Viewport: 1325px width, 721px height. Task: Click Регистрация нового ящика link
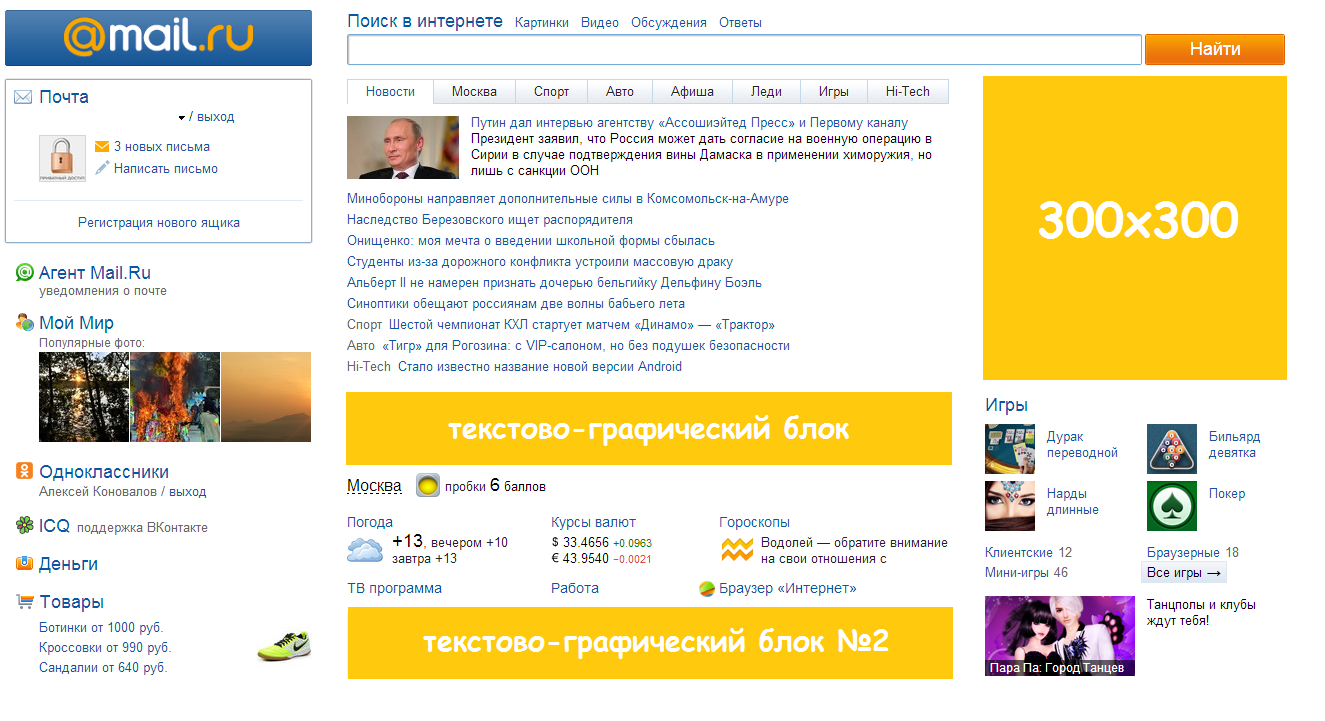tap(159, 223)
